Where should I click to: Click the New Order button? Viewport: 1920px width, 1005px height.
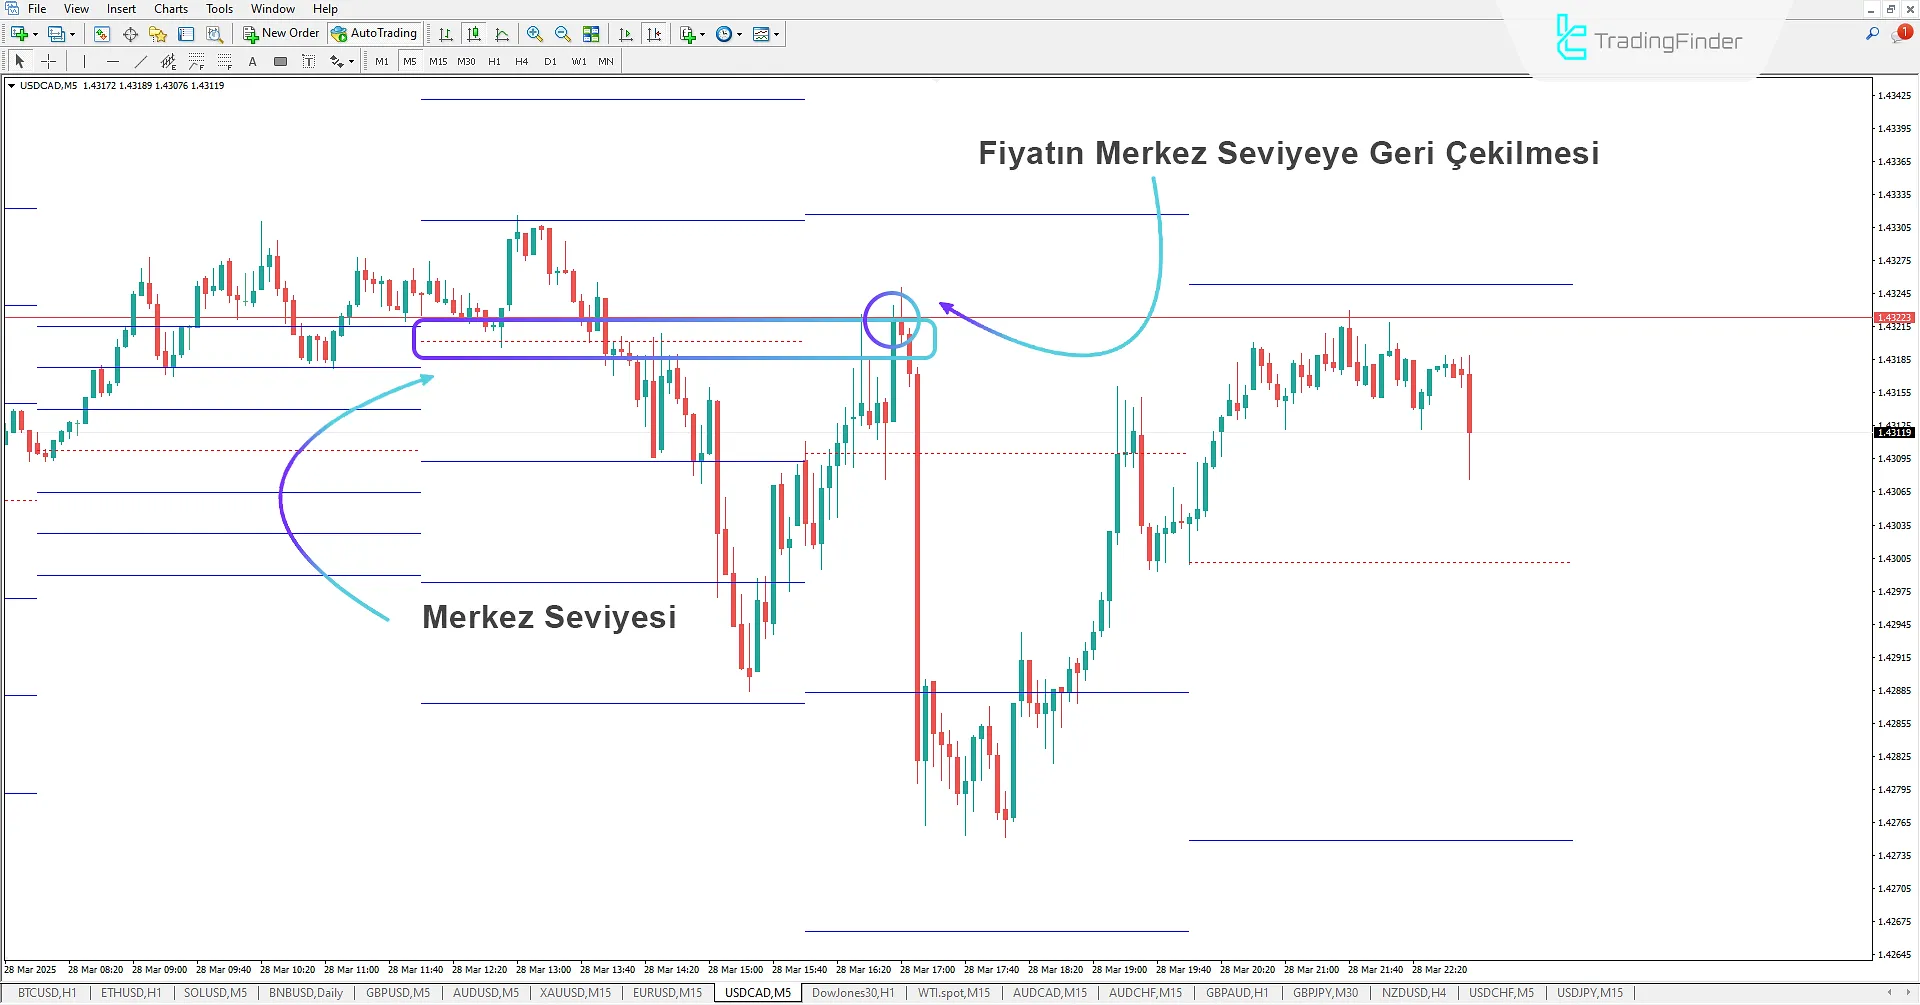point(281,34)
